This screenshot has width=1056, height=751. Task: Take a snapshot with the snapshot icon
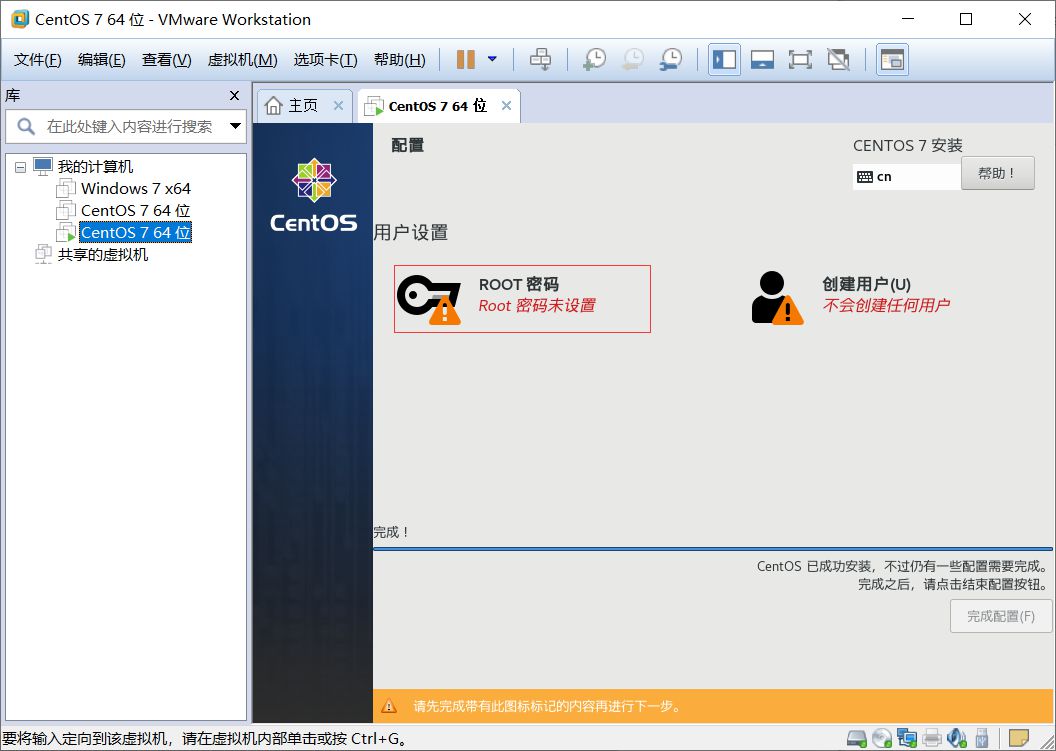click(594, 59)
